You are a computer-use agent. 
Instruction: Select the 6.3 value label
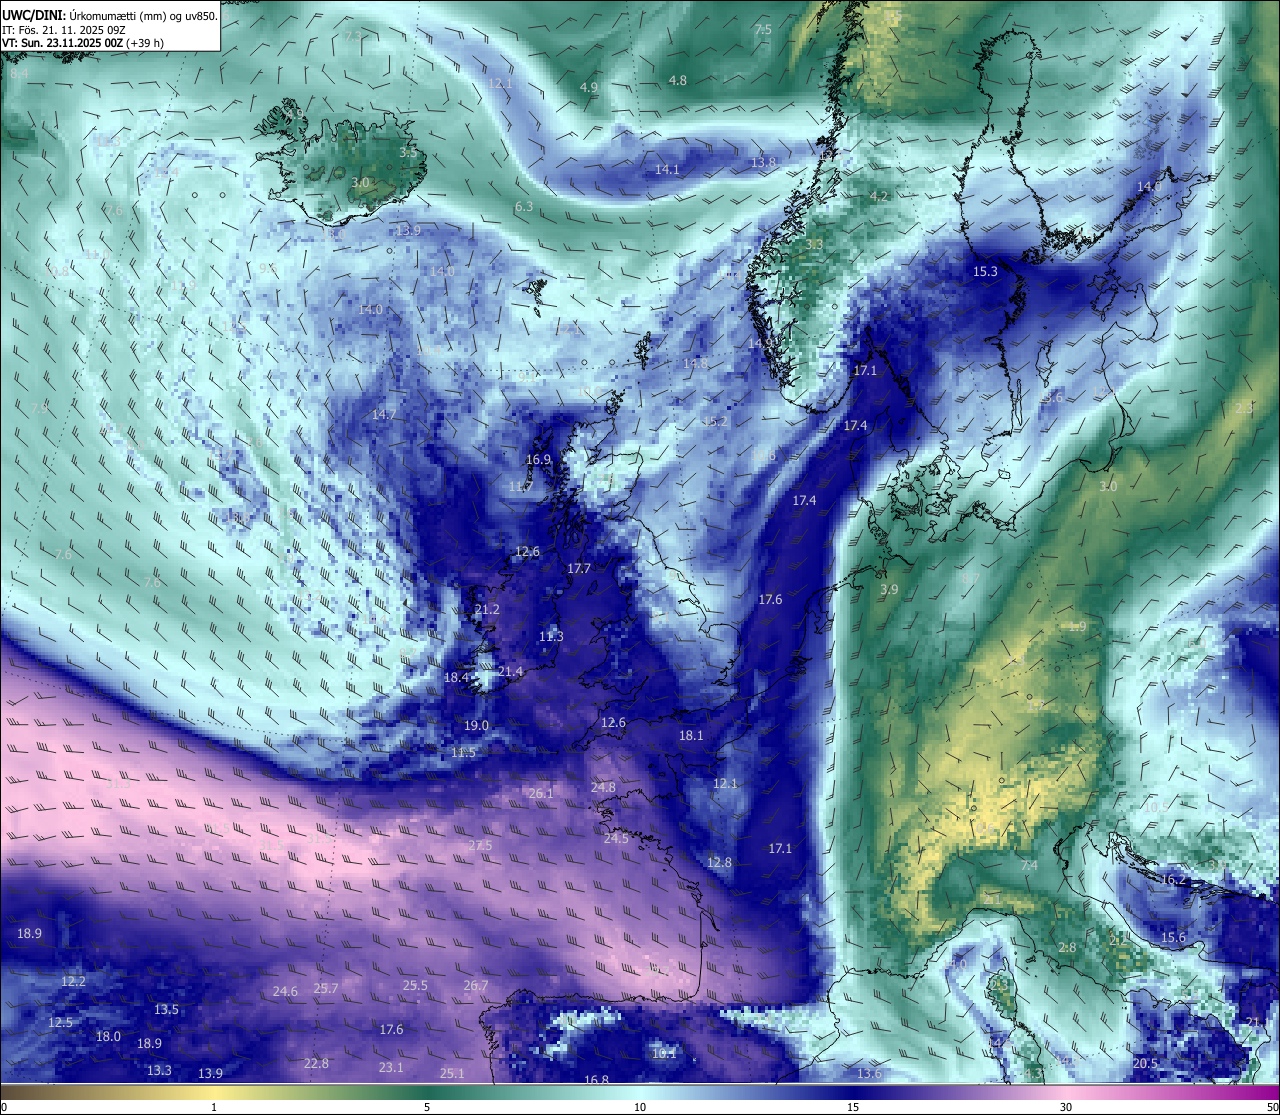[524, 207]
